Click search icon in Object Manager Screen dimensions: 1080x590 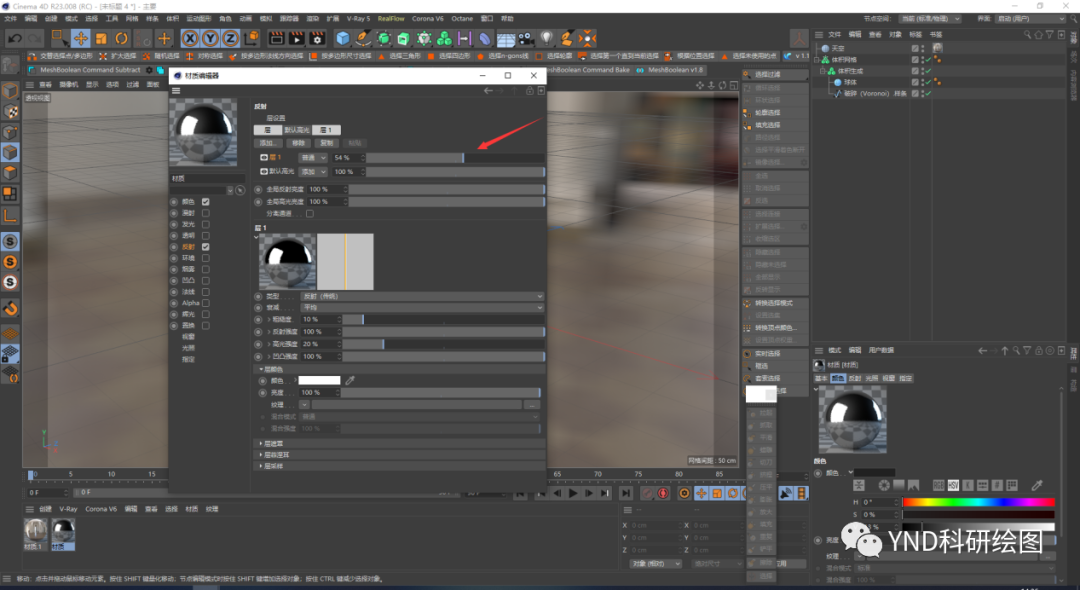[1027, 34]
